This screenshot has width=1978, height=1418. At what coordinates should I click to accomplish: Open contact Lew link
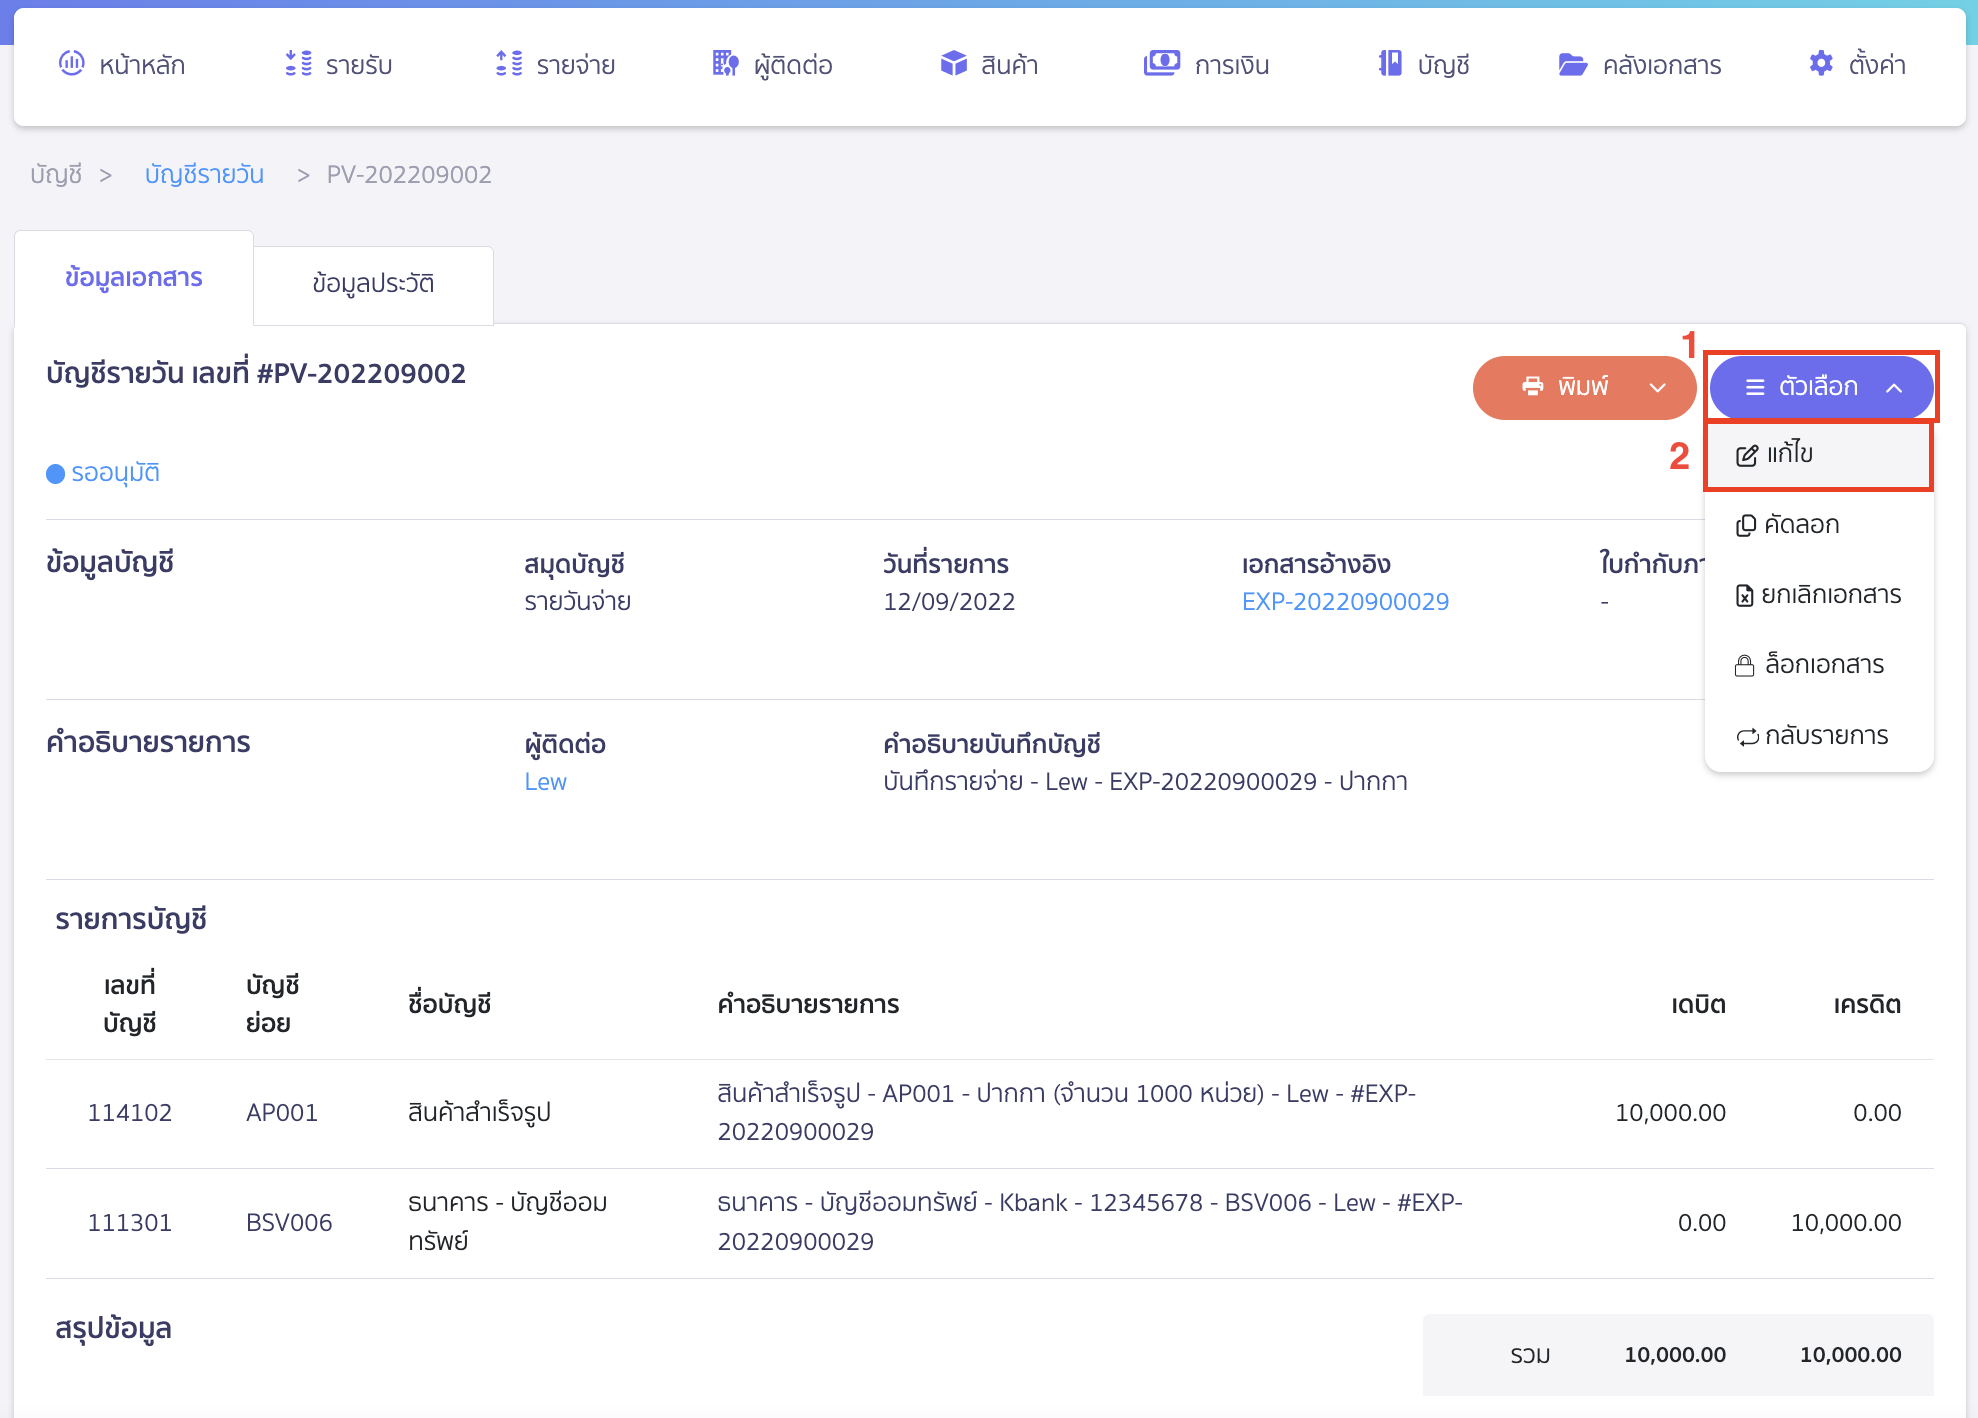tap(545, 782)
